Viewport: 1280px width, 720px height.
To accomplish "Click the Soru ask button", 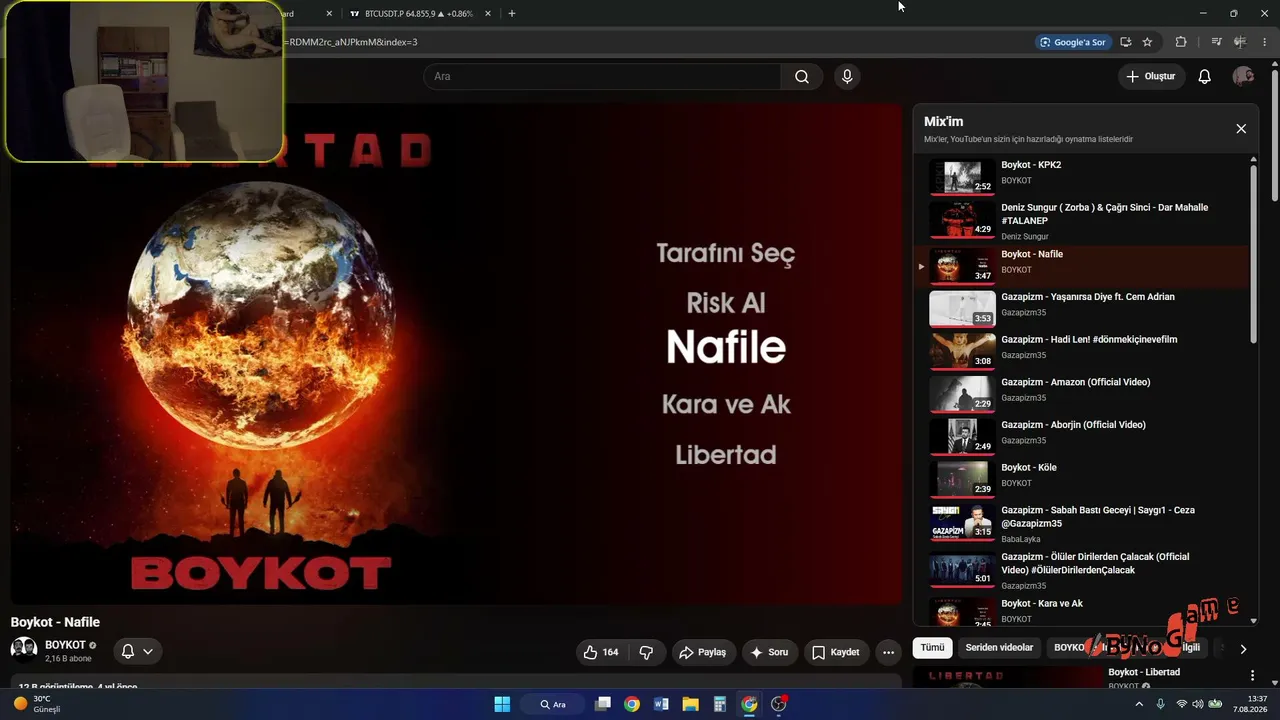I will [x=770, y=652].
